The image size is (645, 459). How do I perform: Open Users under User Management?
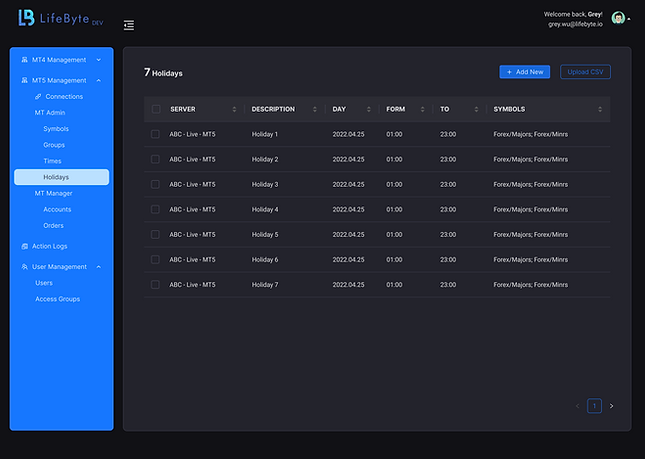(x=44, y=283)
